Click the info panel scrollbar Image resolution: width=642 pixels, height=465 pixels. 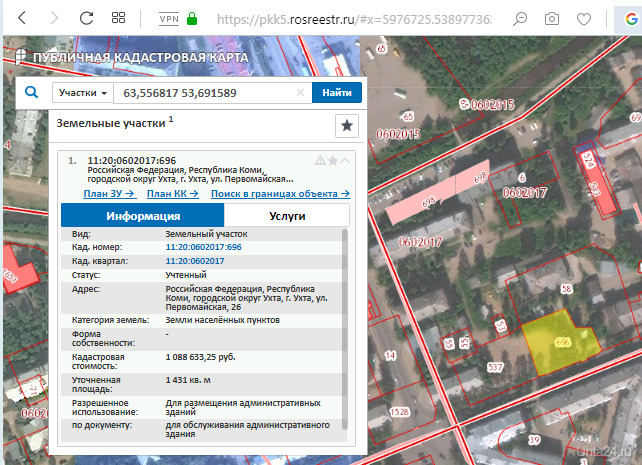[345, 330]
